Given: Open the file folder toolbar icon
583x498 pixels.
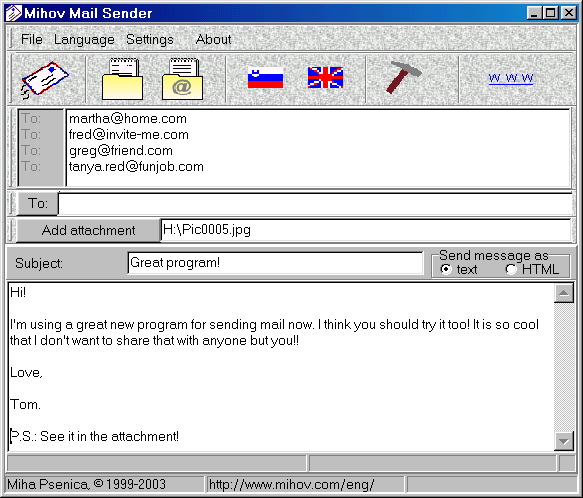Looking at the screenshot, I should [x=122, y=79].
